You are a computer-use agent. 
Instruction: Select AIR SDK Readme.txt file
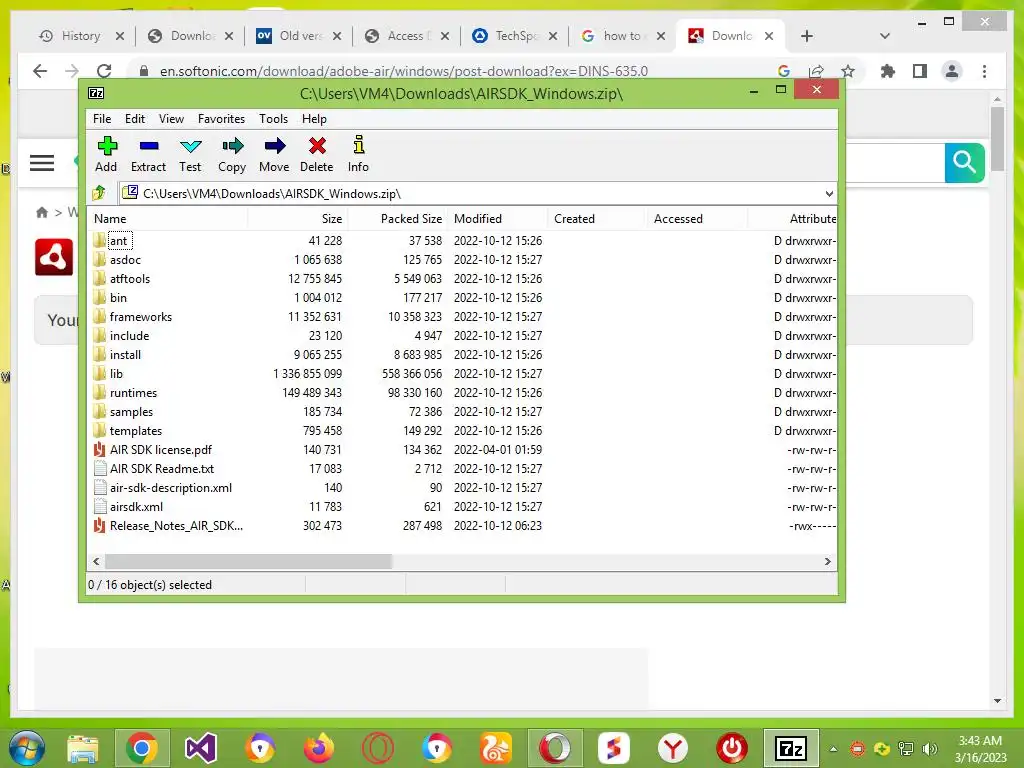pos(161,468)
